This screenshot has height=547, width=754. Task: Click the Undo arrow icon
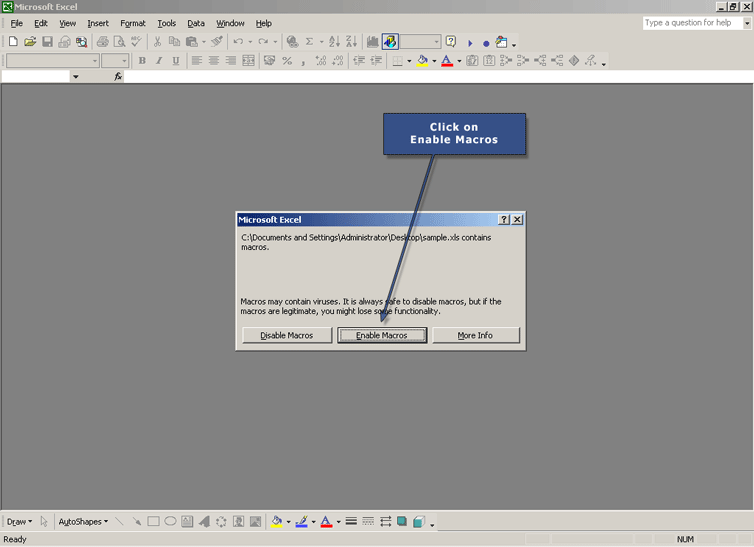point(238,42)
